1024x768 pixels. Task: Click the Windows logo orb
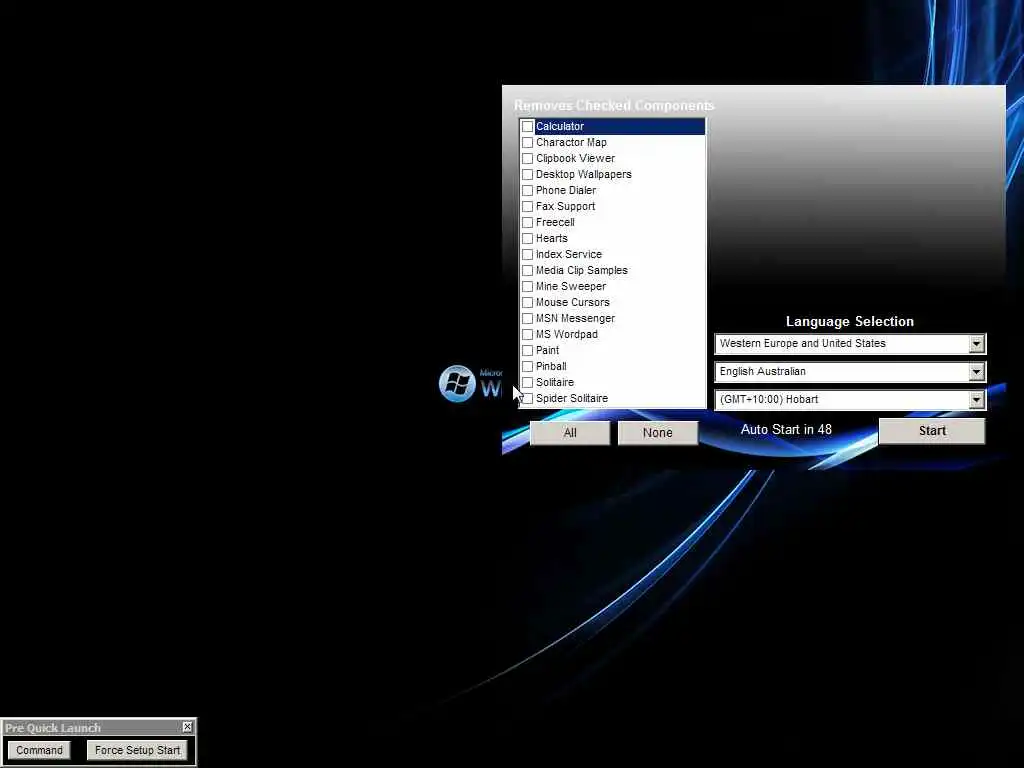click(x=456, y=383)
